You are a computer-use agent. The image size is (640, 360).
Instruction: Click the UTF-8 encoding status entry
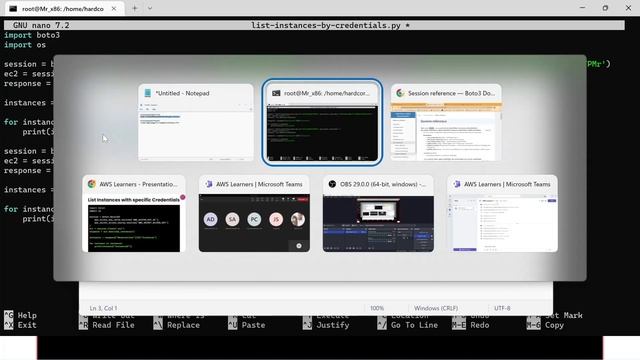(502, 308)
